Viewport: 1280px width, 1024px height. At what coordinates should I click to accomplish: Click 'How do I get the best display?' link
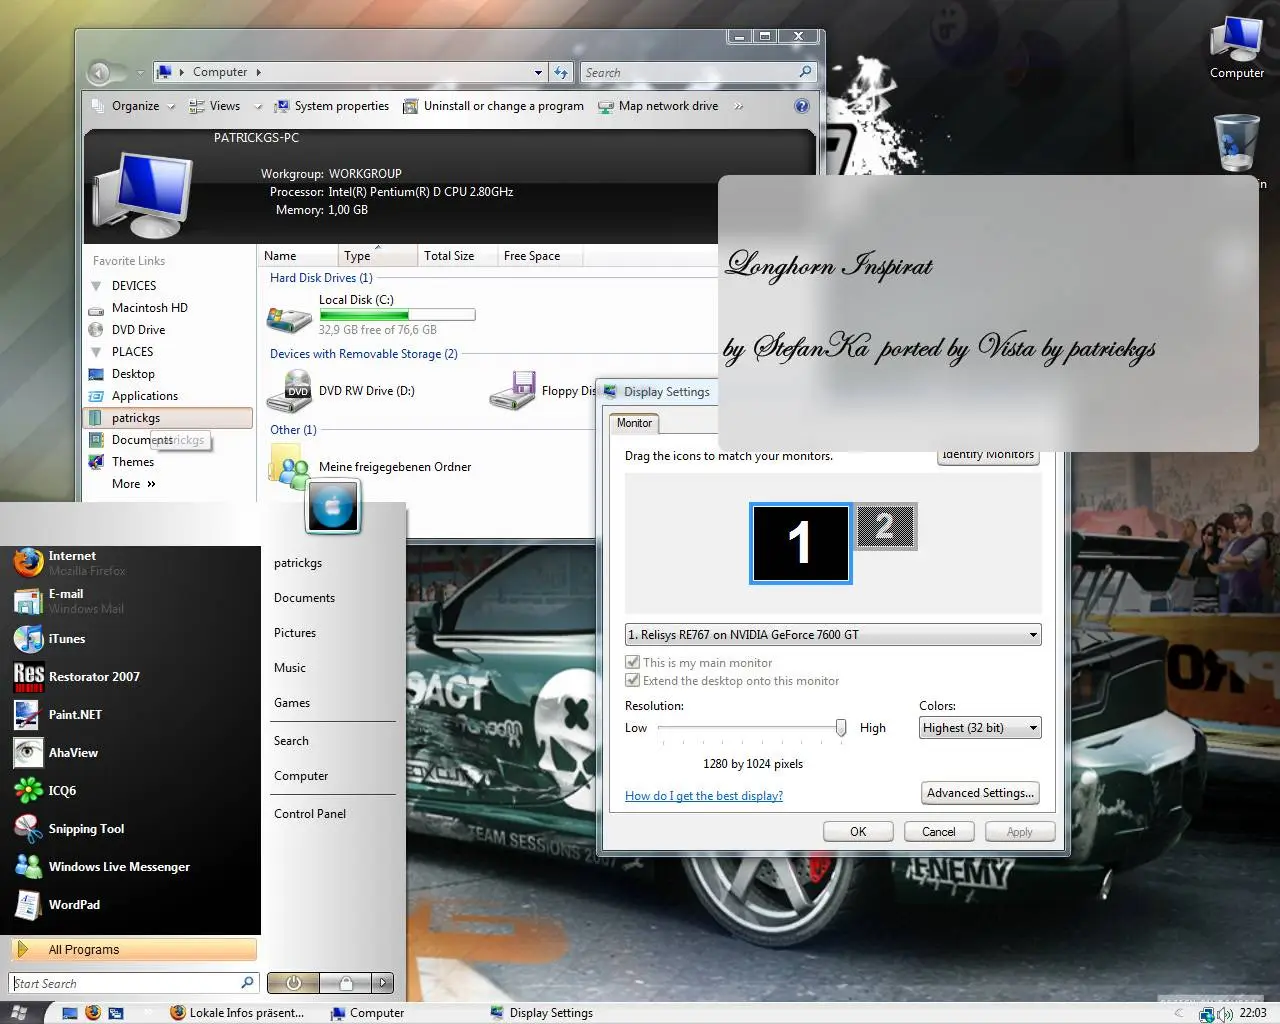coord(704,796)
